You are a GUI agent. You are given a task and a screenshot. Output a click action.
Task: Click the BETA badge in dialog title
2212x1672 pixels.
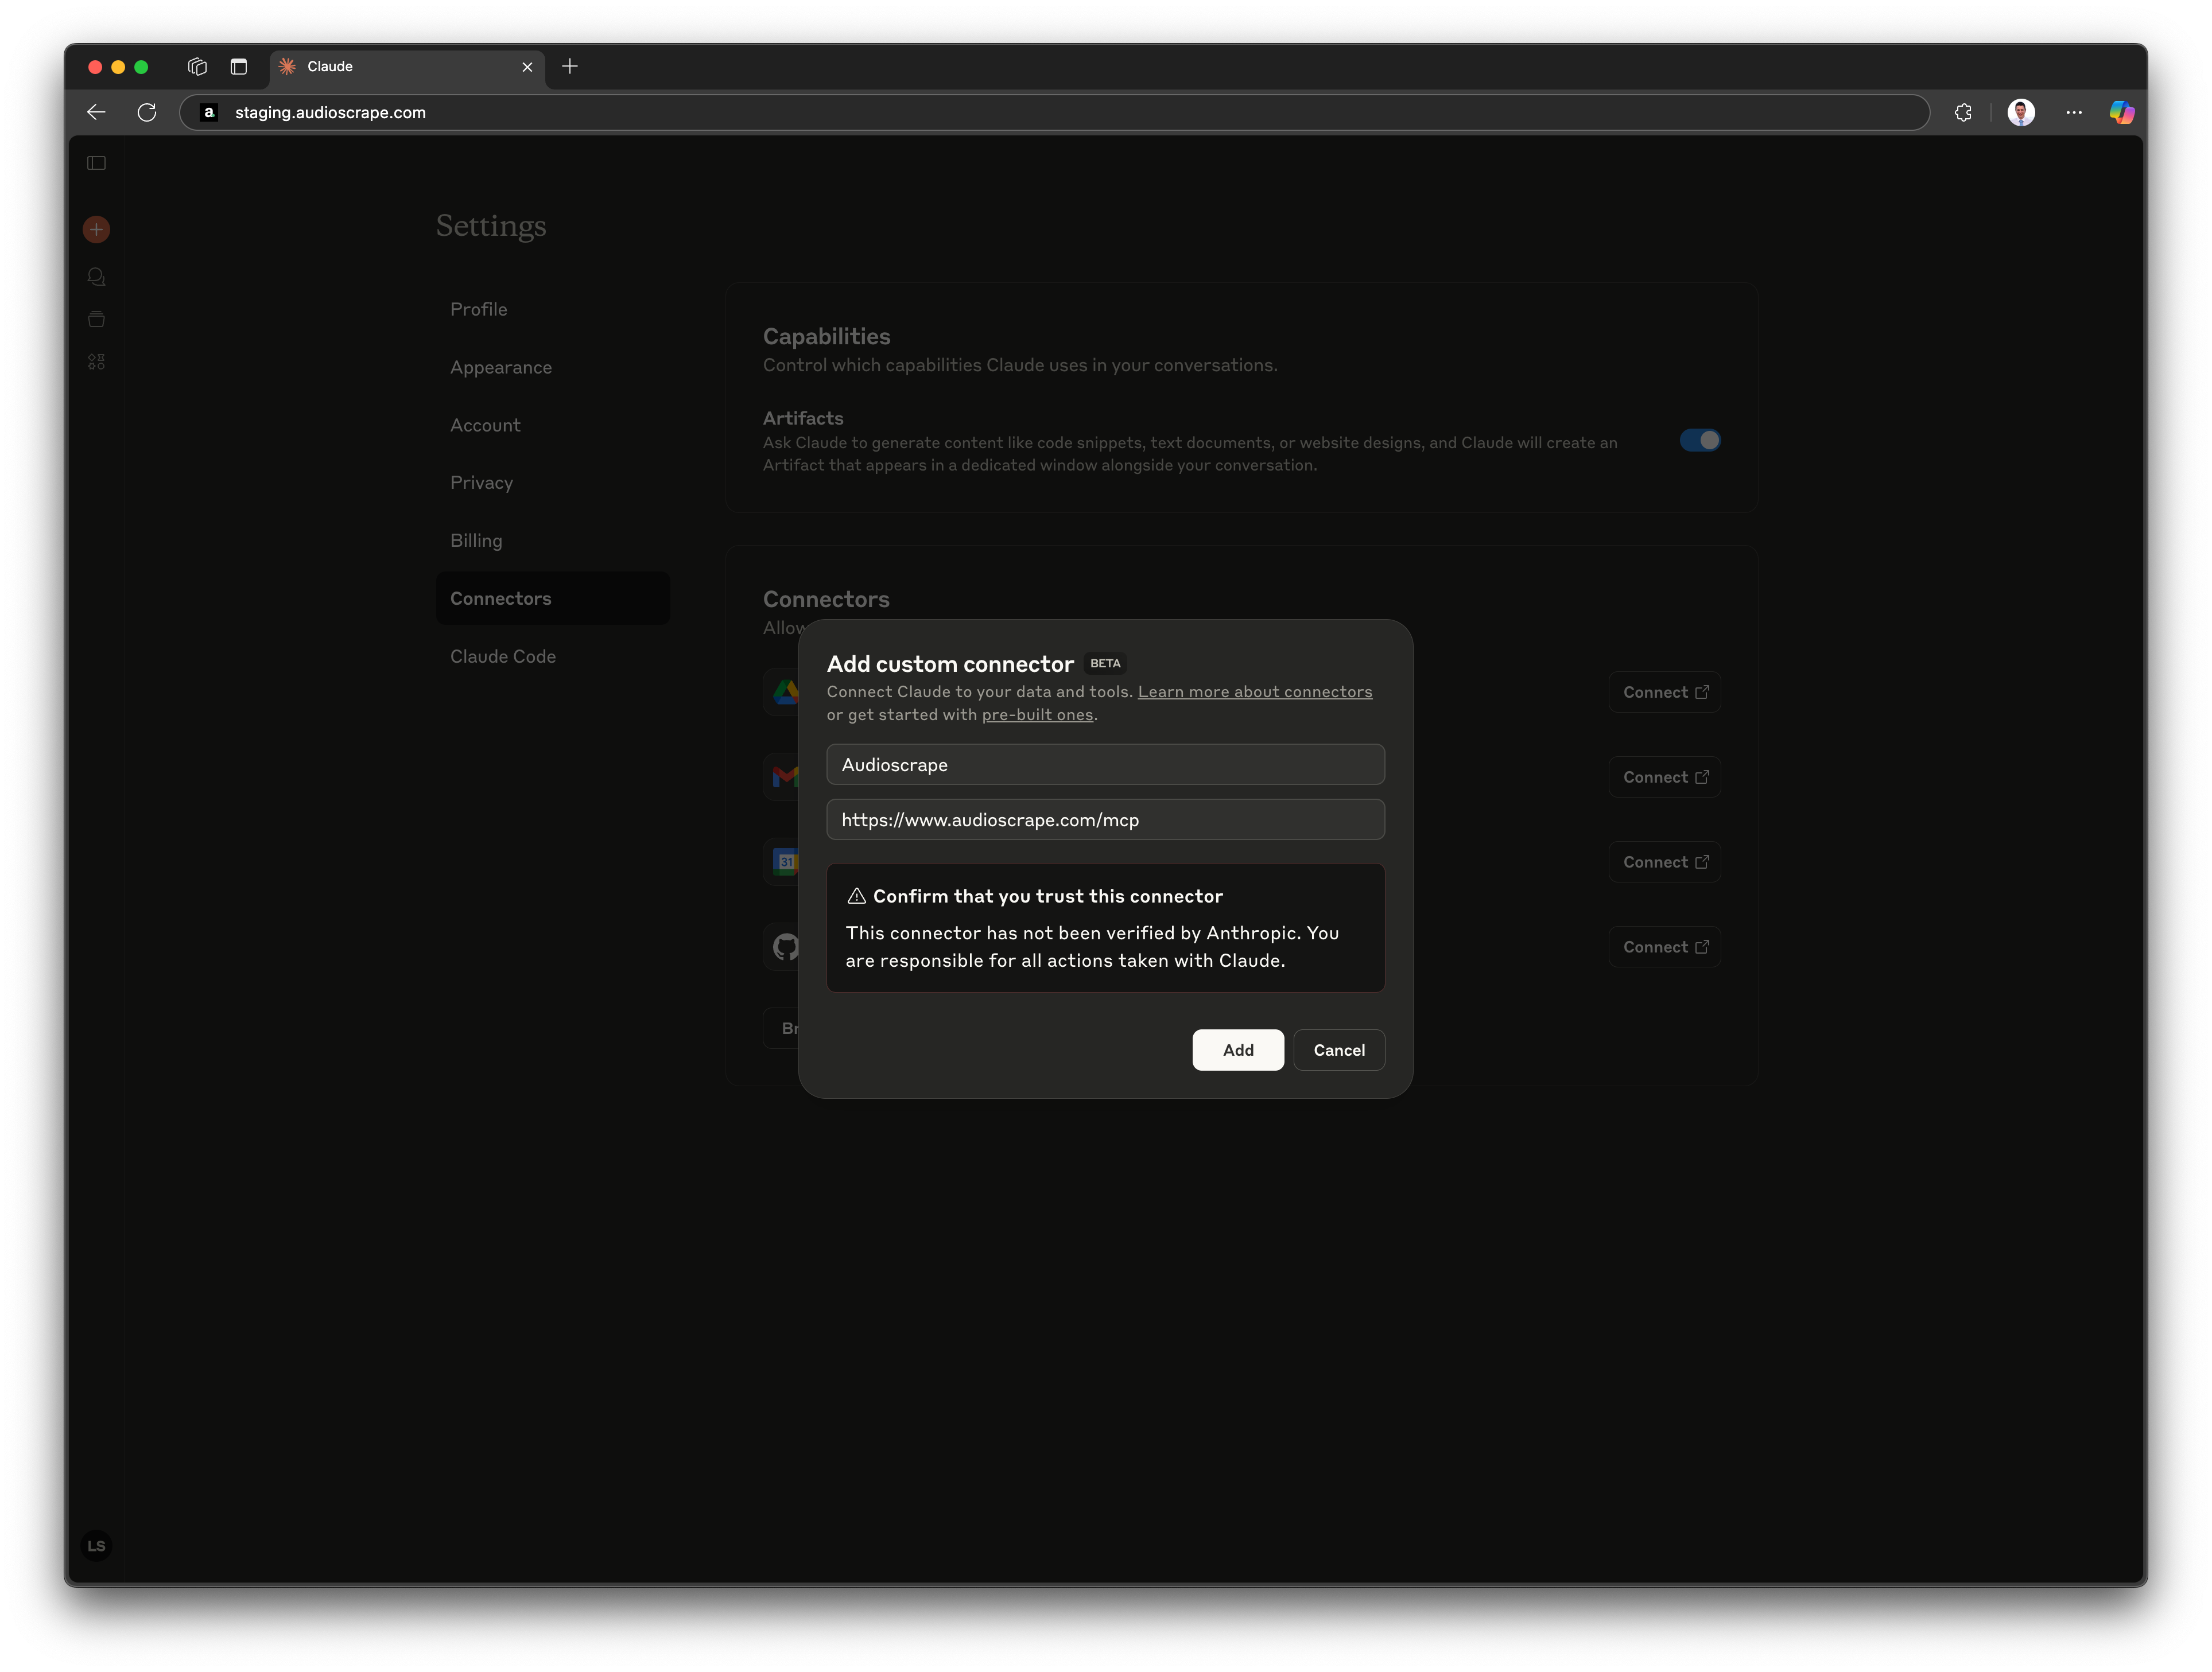(x=1105, y=664)
